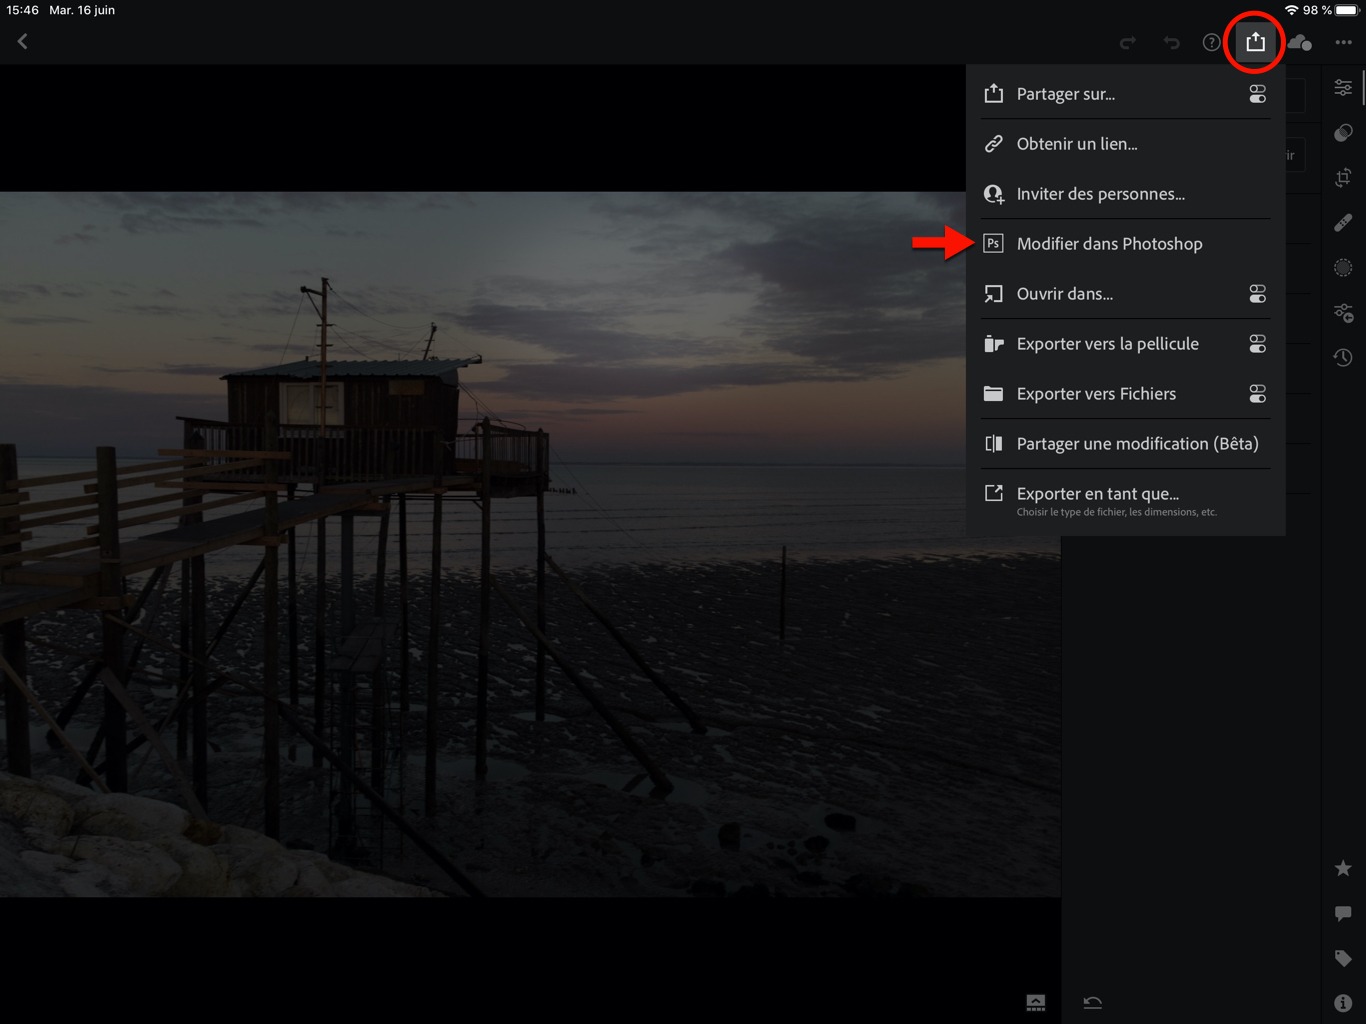Open settings toggle beside Ouvrir dans…
This screenshot has width=1366, height=1024.
pyautogui.click(x=1257, y=294)
